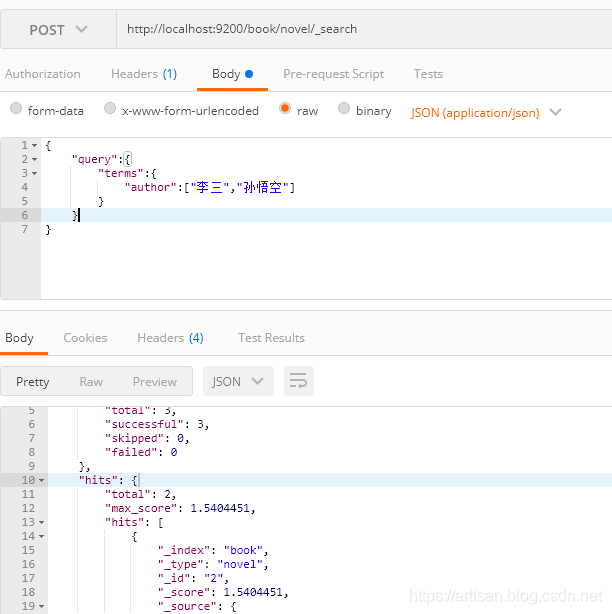
Task: Collapse the "hits" object at line 10
Action: (41, 480)
